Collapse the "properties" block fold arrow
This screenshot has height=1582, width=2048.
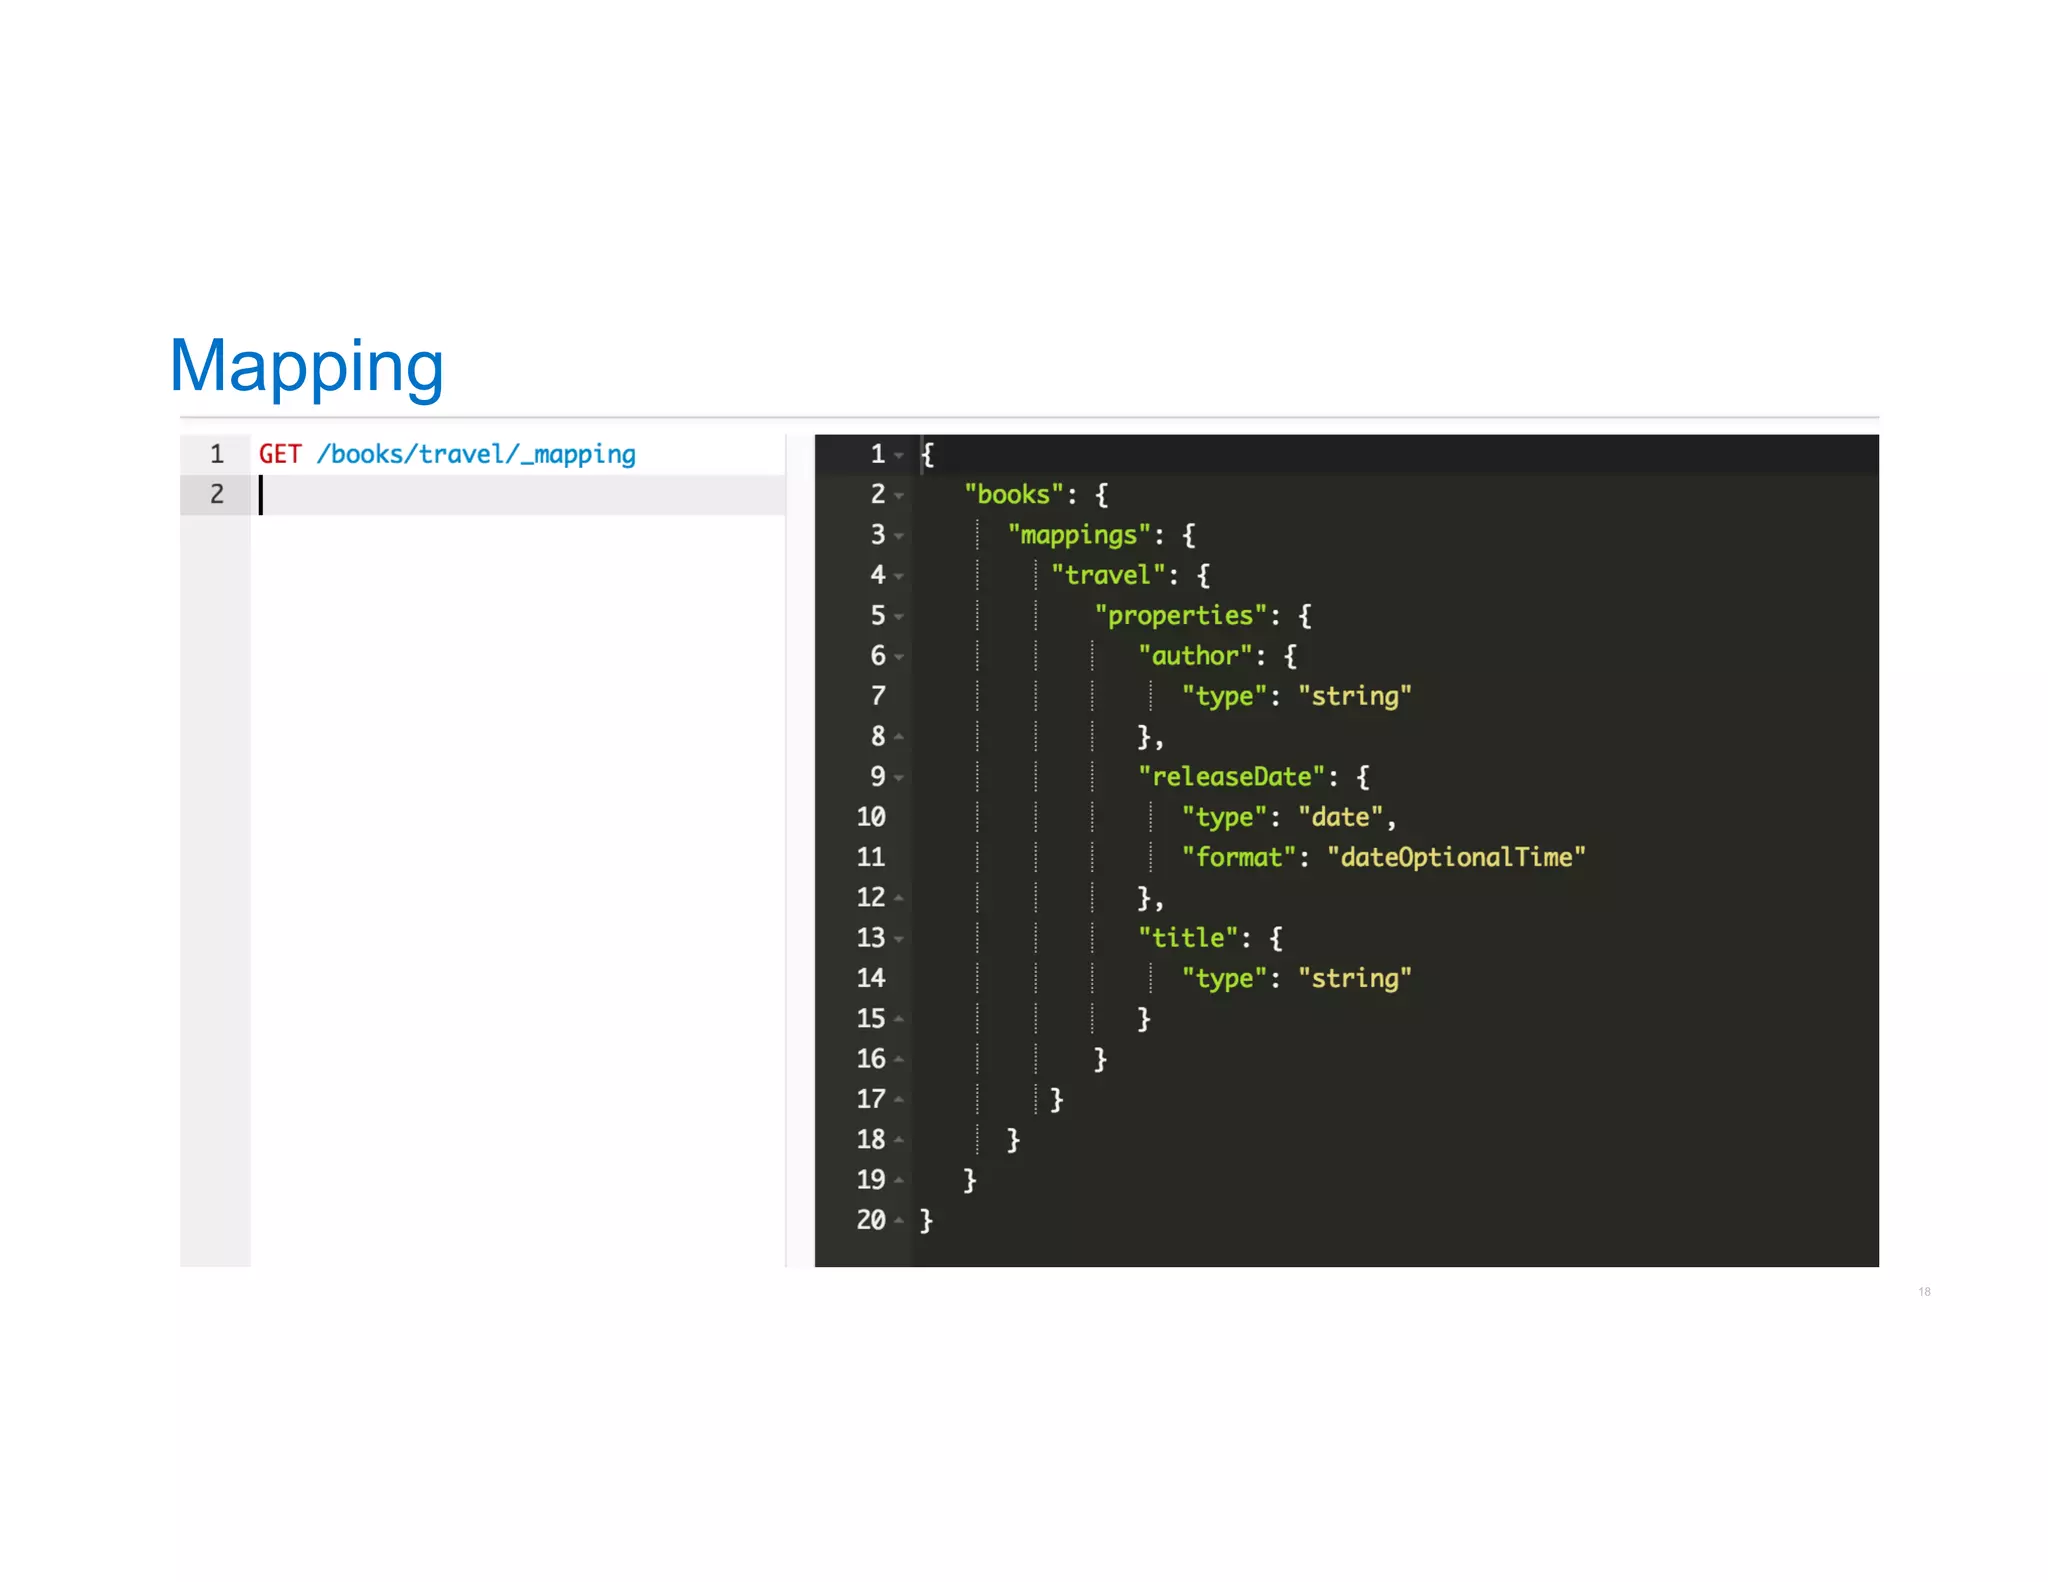tap(899, 617)
